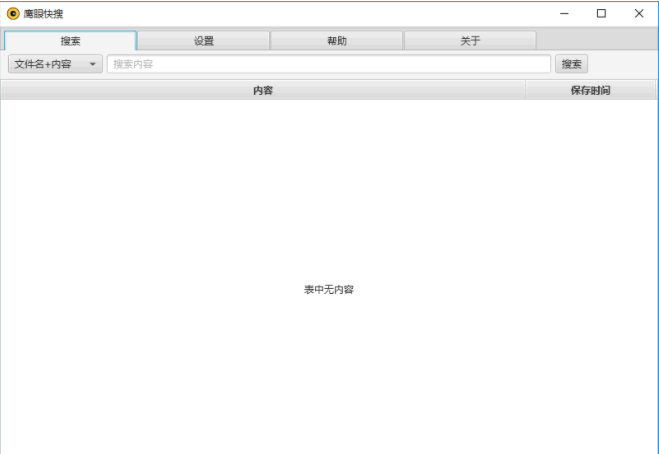Open the 帮助 tab

337,41
